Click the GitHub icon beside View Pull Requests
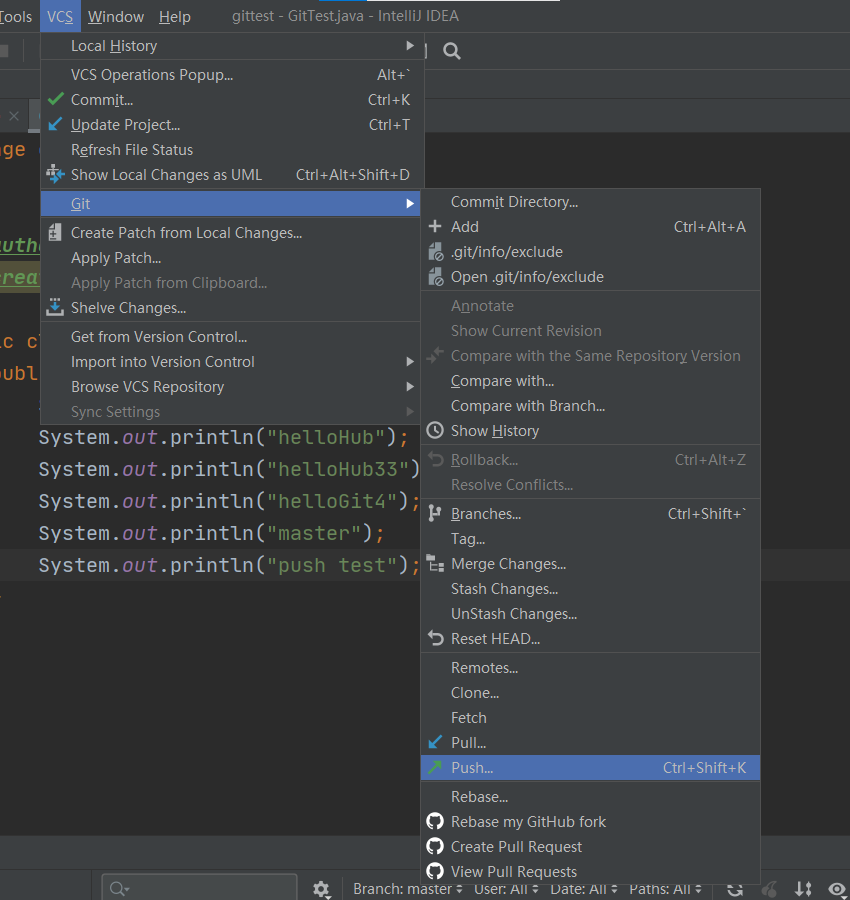 tap(435, 871)
